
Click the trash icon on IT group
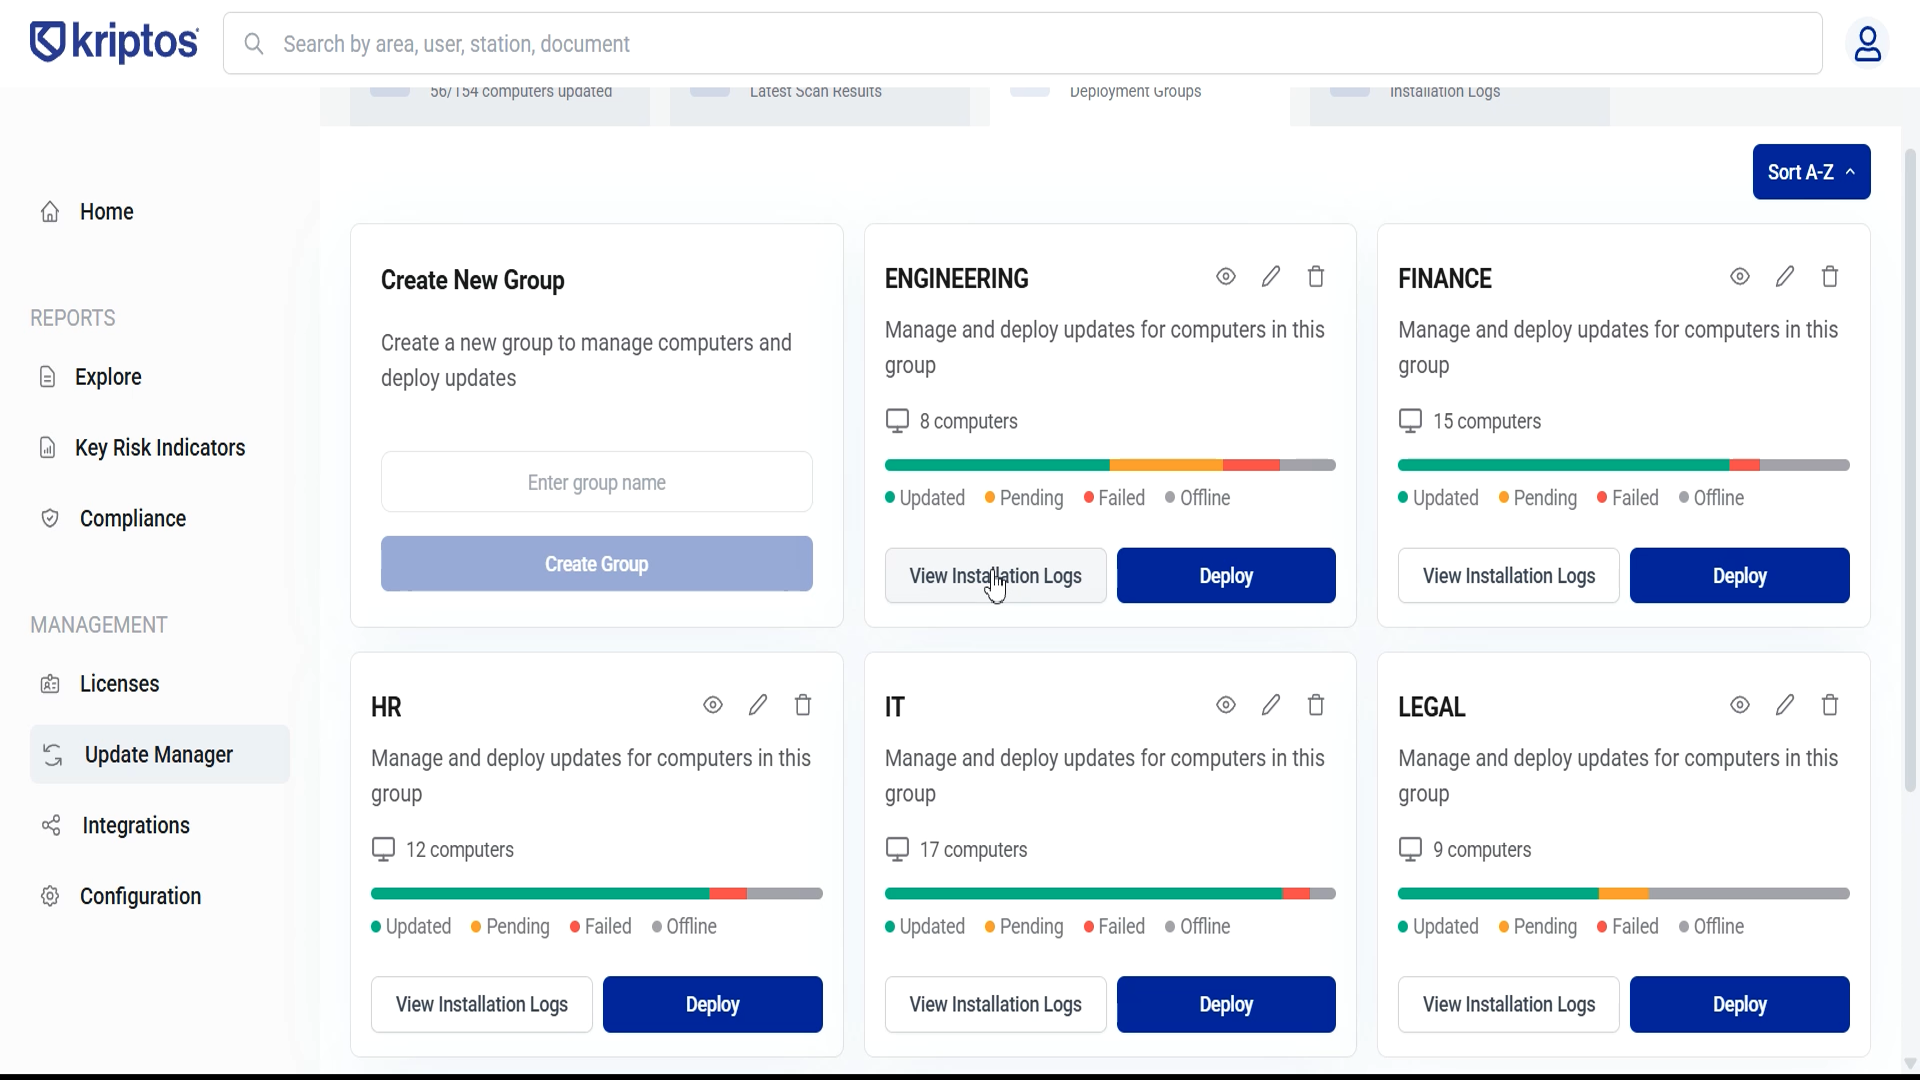coord(1316,705)
